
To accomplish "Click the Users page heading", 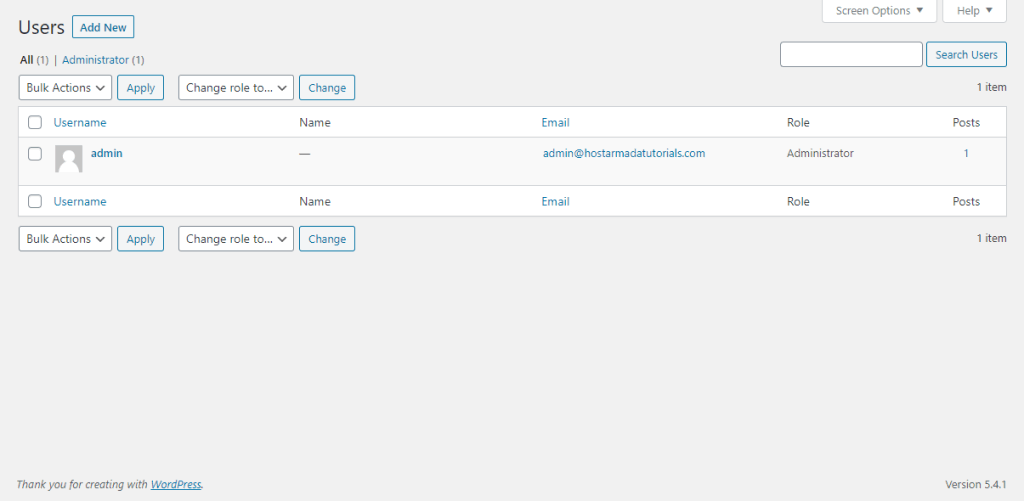I will (x=42, y=27).
